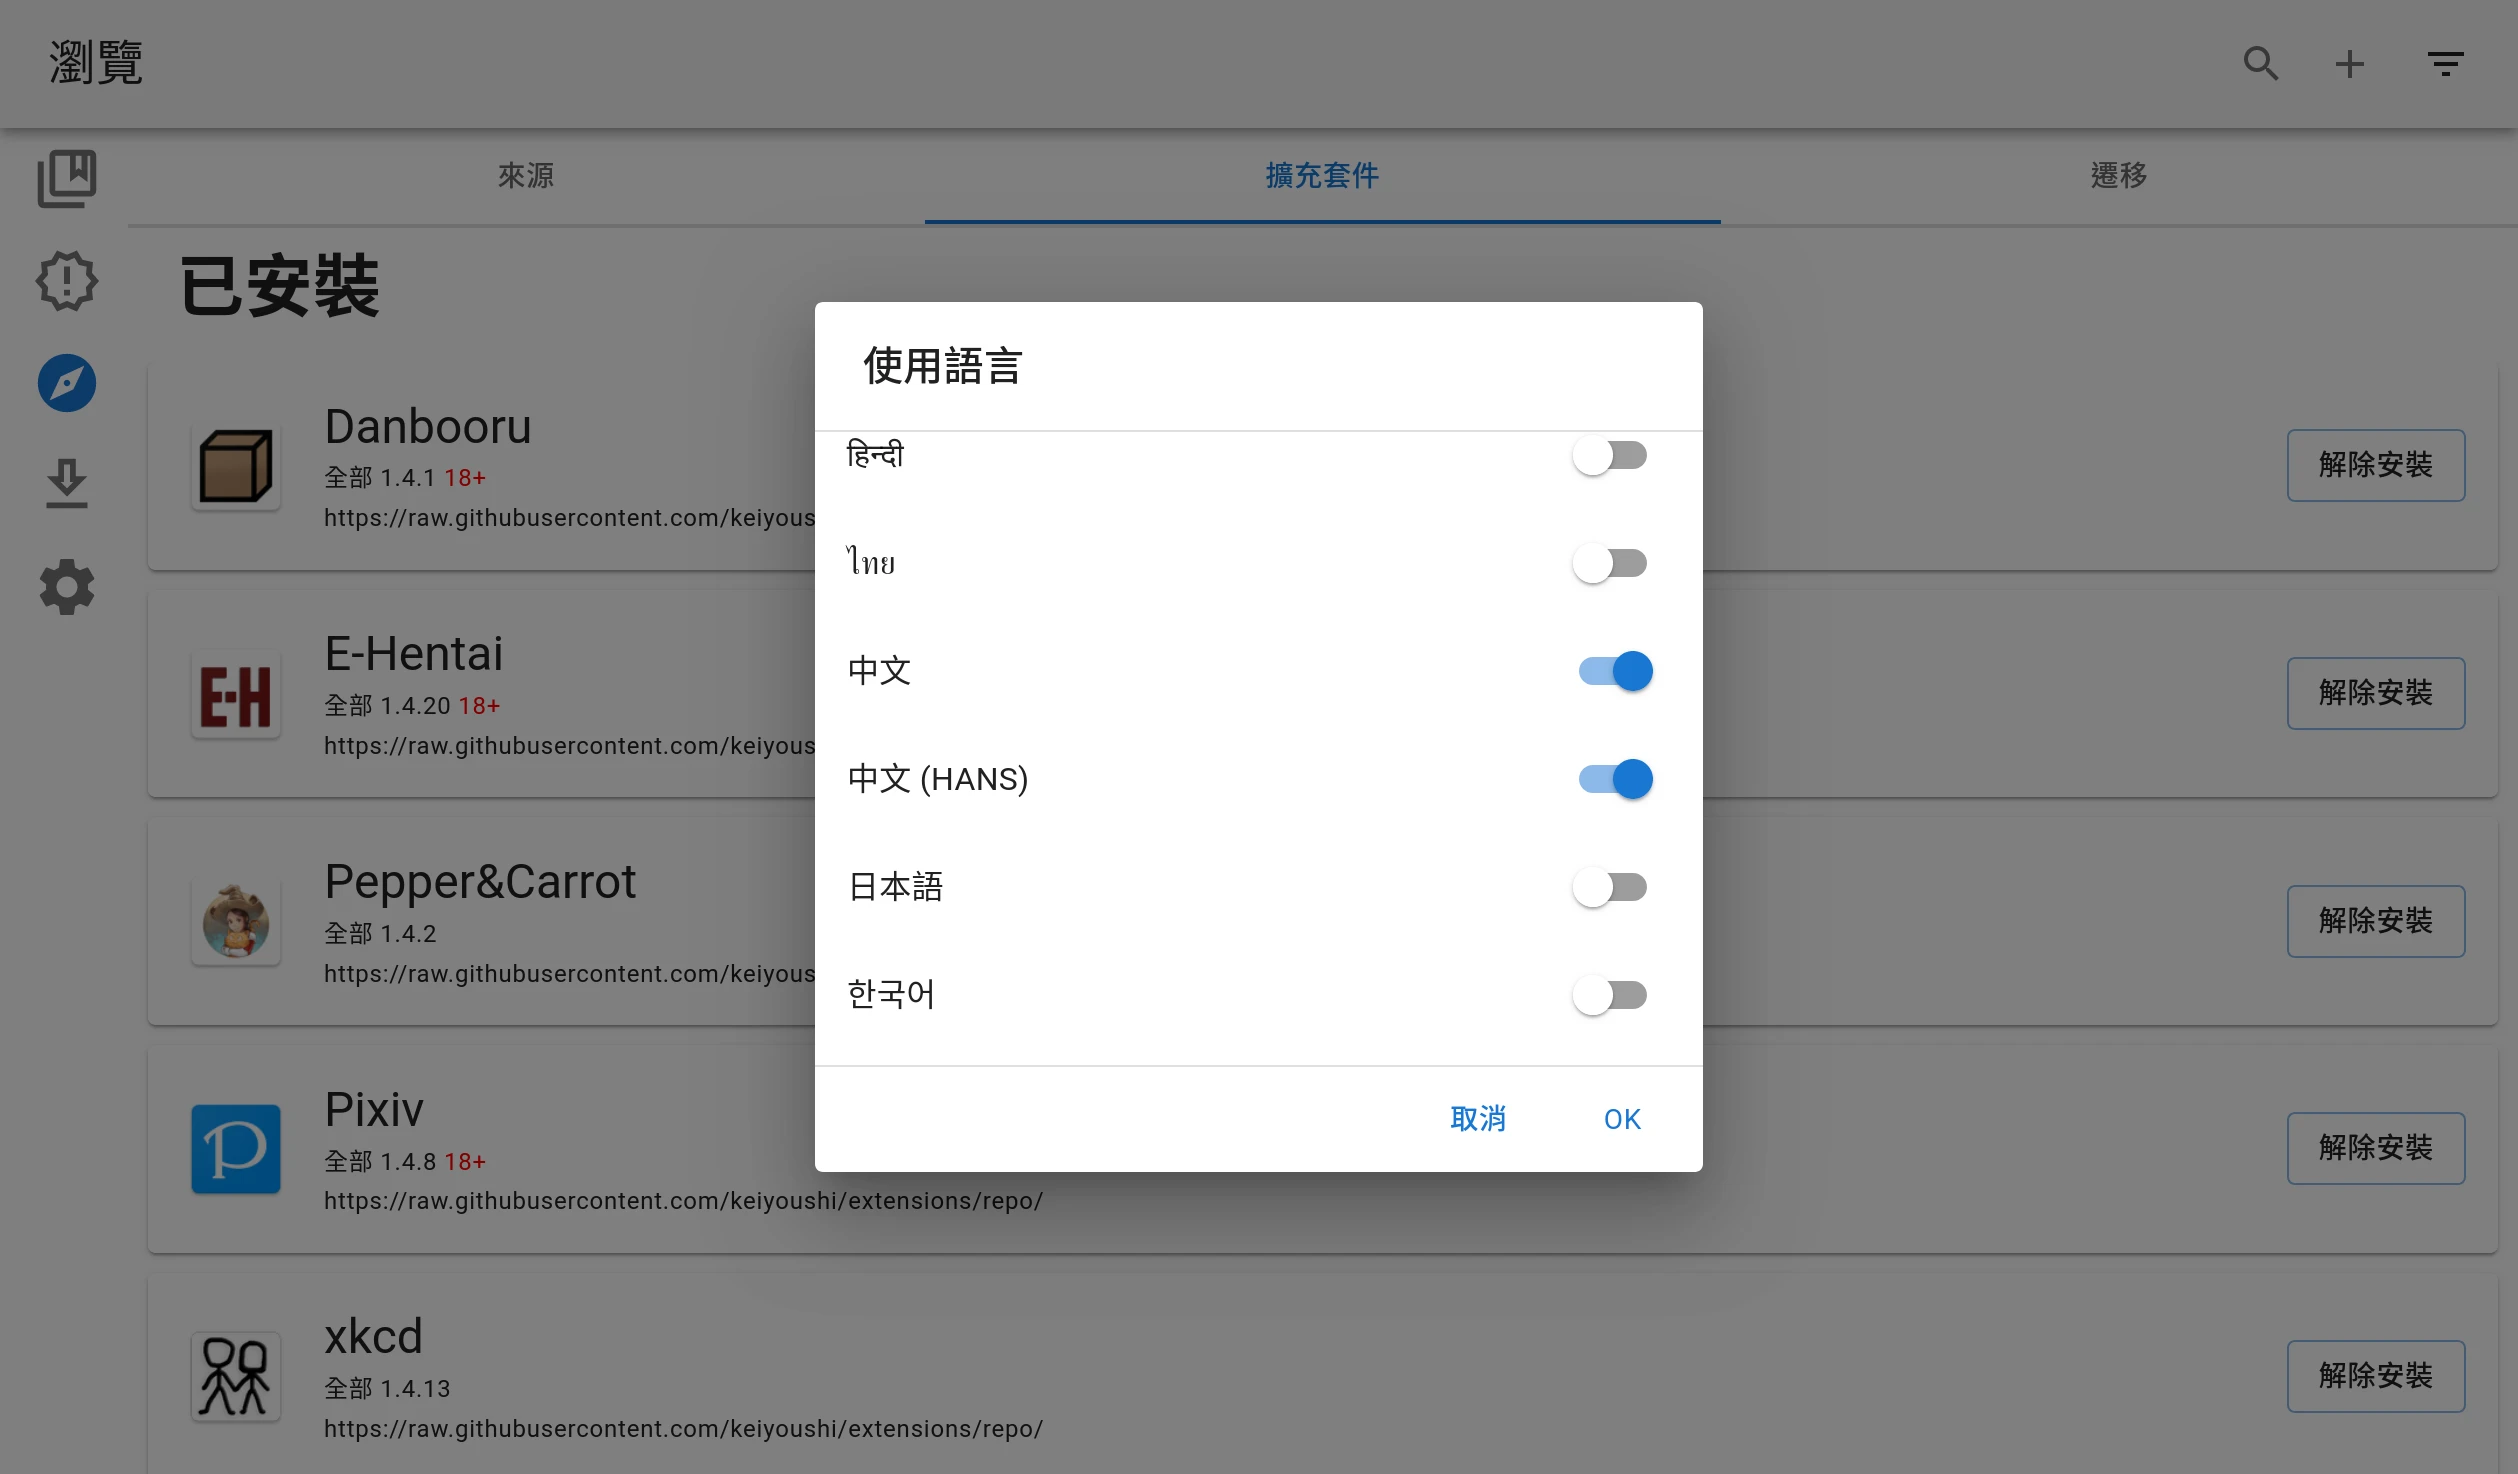This screenshot has width=2518, height=1474.
Task: Select the browse compass icon
Action: [x=67, y=383]
